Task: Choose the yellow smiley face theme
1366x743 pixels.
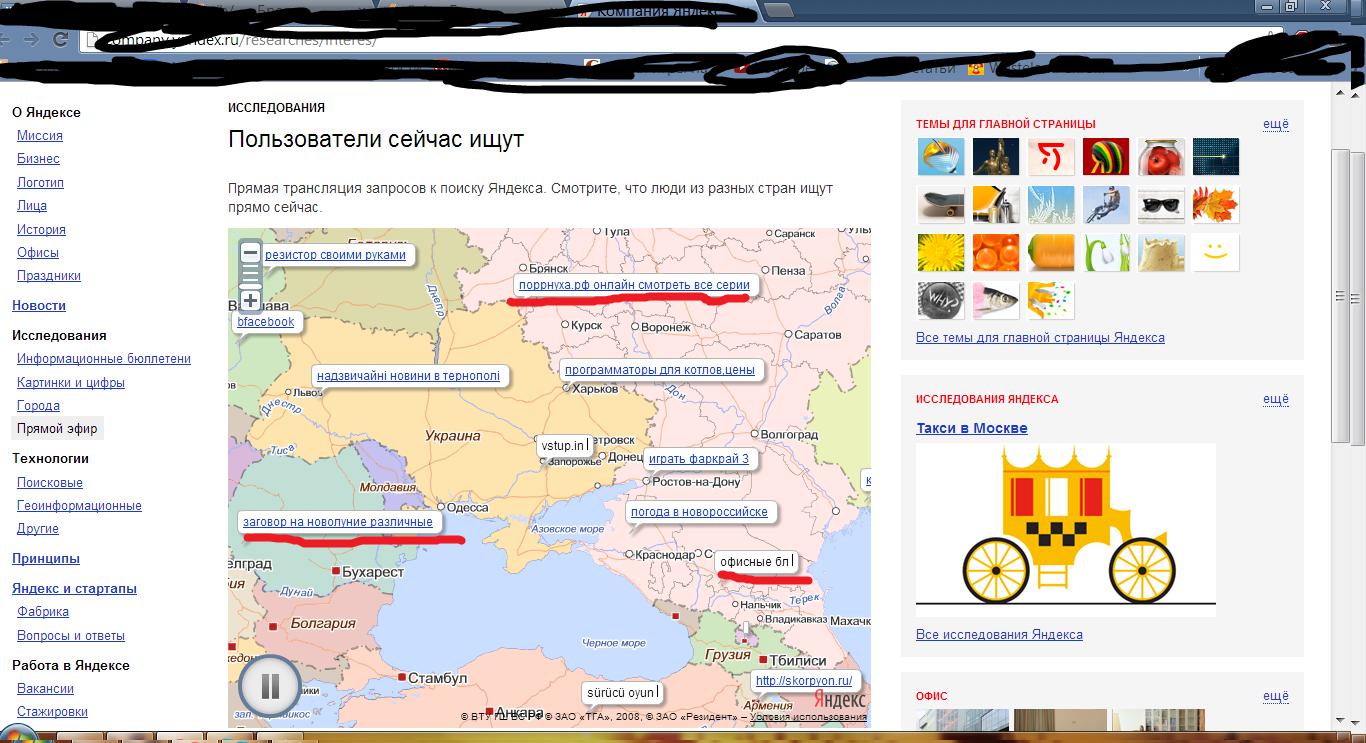Action: pos(1216,253)
